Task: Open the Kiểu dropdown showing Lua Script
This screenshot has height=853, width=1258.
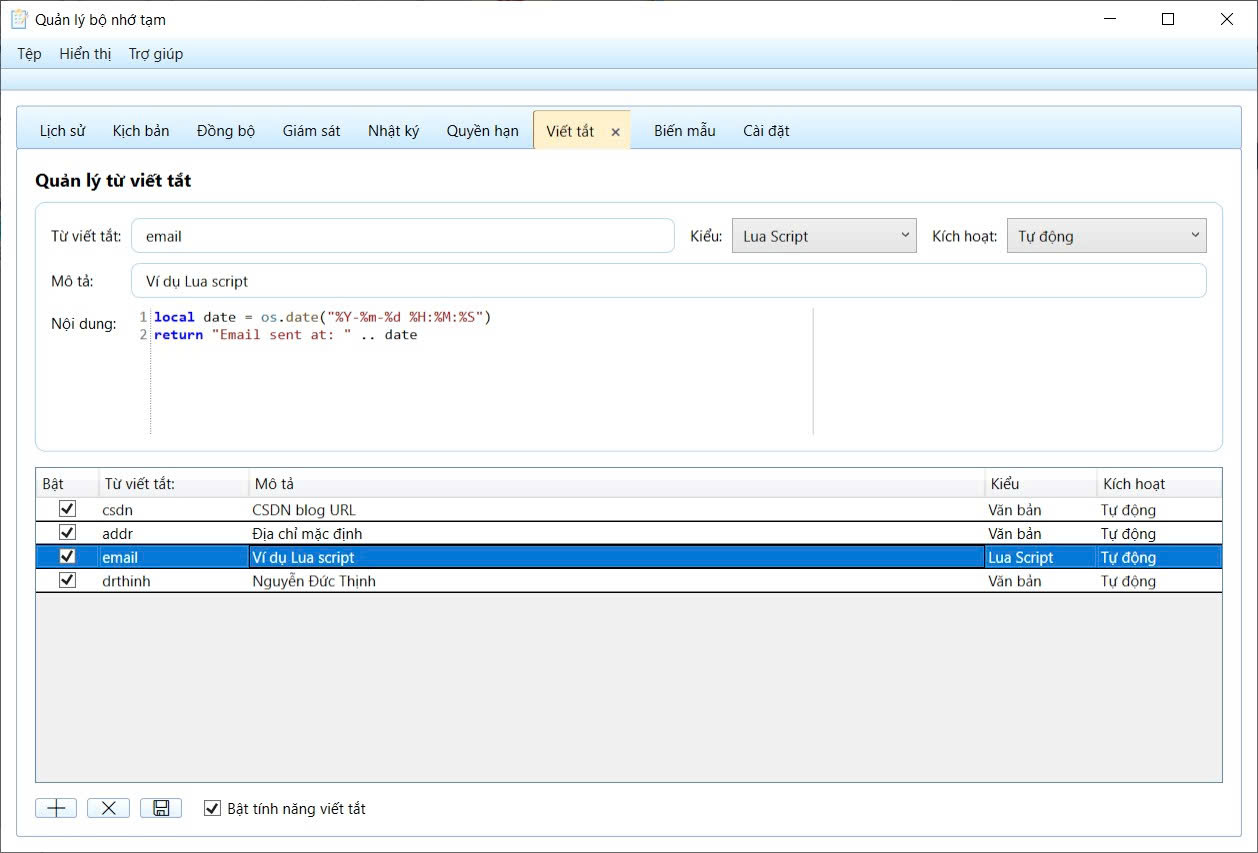Action: click(824, 236)
